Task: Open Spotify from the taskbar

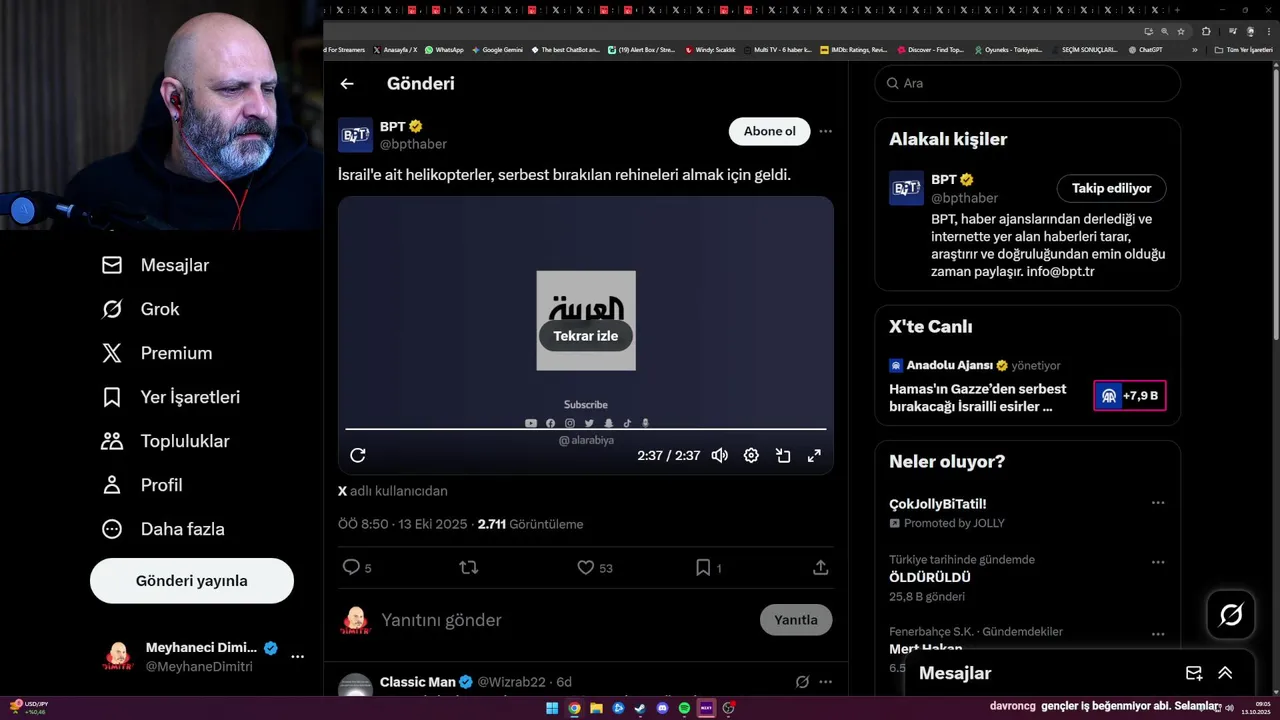Action: tap(684, 708)
